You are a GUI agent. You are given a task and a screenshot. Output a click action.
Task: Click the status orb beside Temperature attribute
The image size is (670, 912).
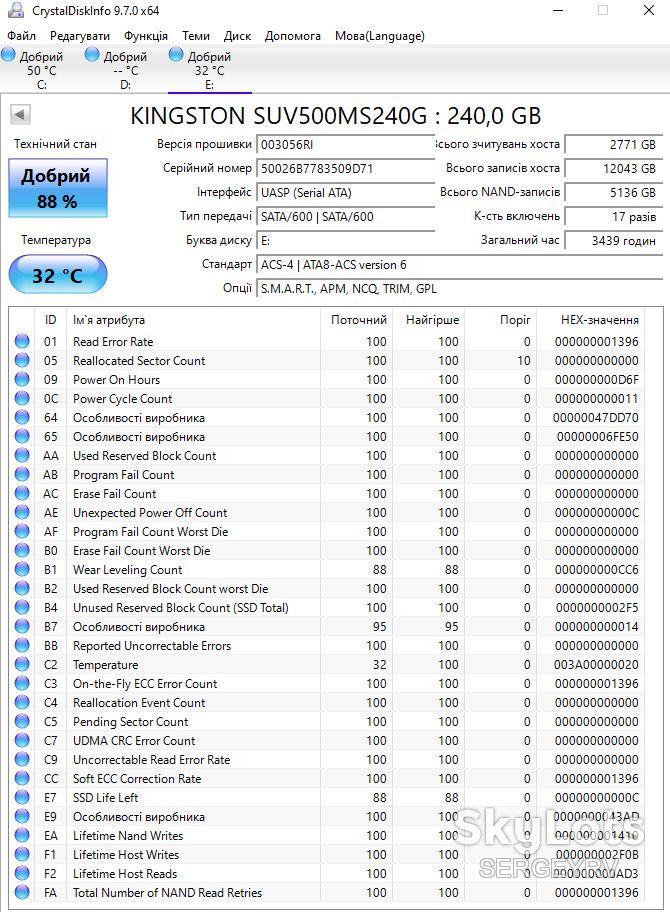pos(22,664)
